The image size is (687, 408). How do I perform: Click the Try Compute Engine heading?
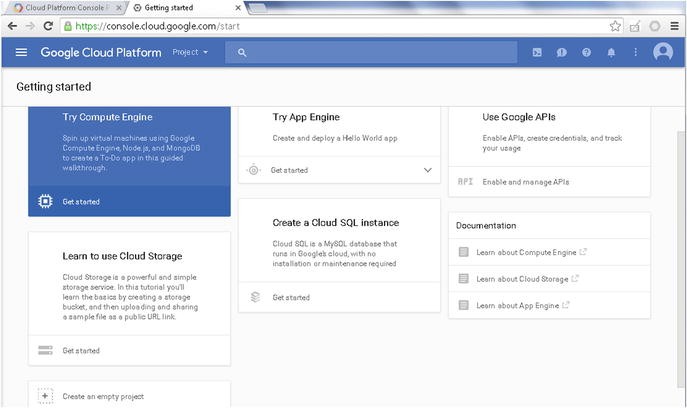pos(107,117)
